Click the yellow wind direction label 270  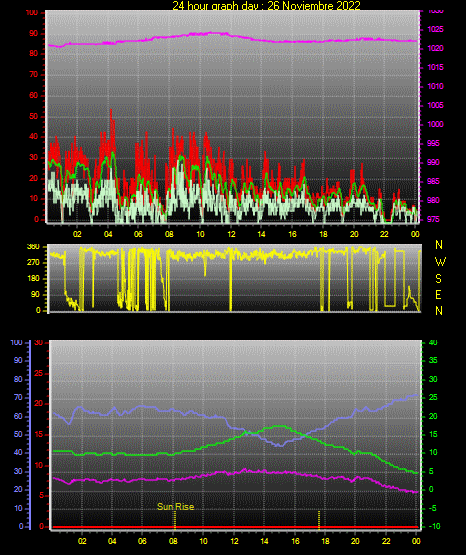tap(33, 263)
